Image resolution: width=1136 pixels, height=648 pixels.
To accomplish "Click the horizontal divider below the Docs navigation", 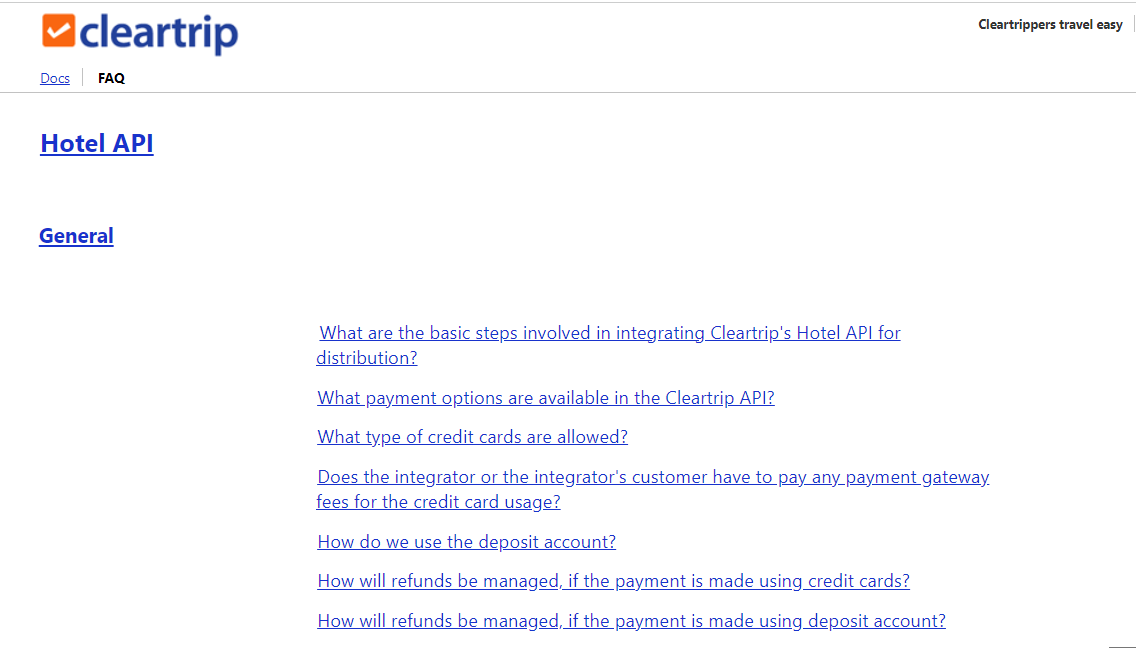I will point(568,93).
